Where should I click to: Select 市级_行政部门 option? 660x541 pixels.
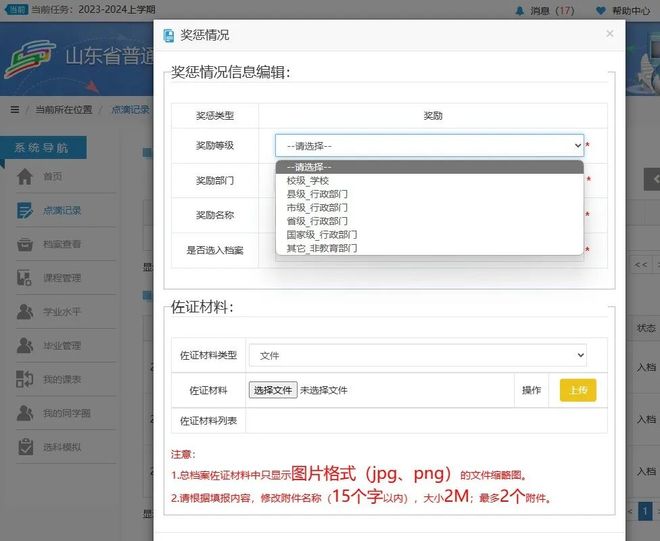[x=429, y=208]
